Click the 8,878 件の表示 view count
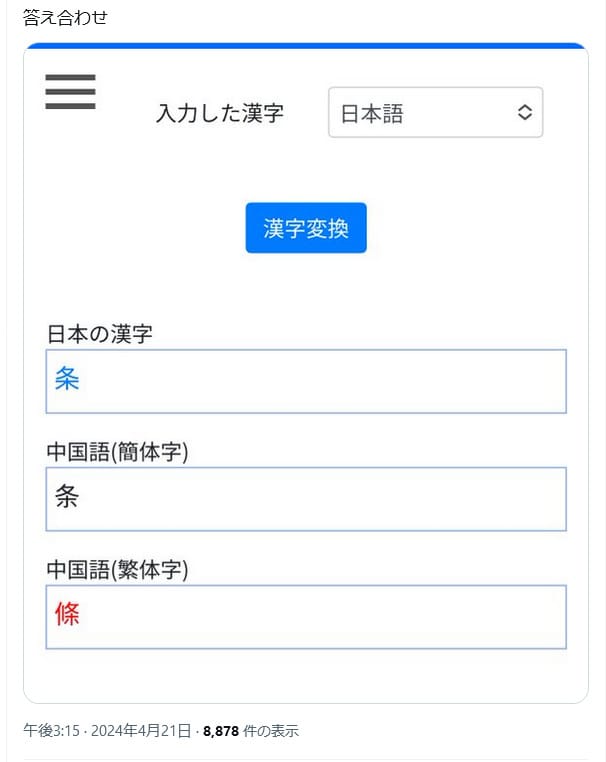 (251, 730)
